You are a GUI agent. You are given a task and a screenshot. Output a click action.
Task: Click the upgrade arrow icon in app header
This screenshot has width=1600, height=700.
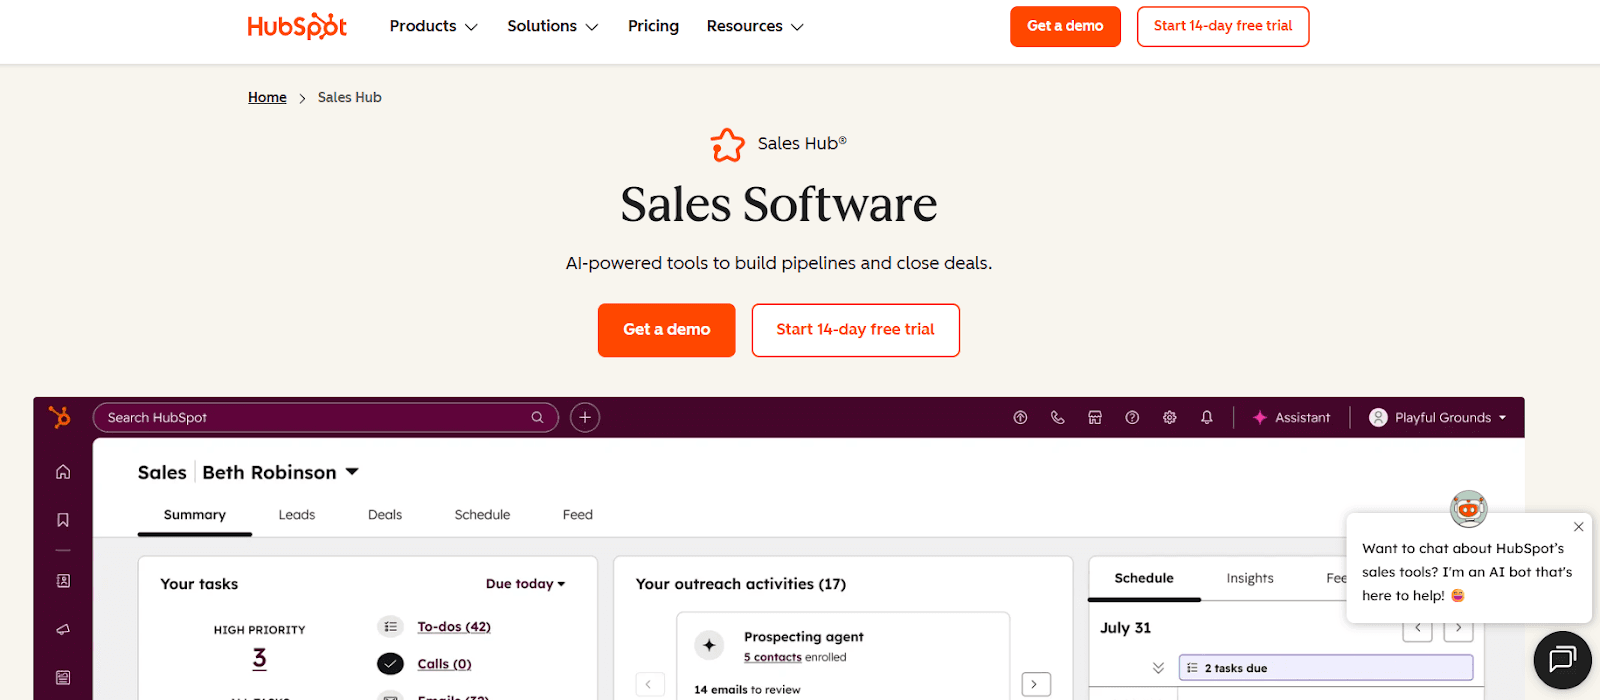[1020, 417]
